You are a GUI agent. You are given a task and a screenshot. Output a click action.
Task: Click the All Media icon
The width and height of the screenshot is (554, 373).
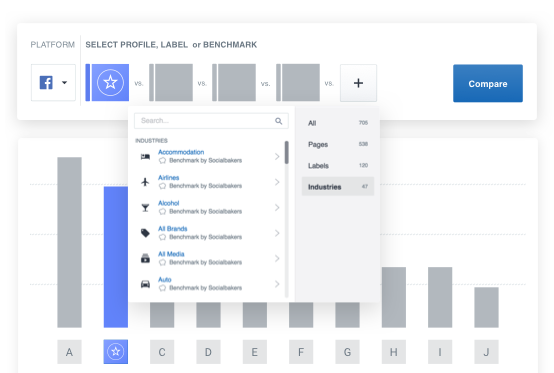145,259
